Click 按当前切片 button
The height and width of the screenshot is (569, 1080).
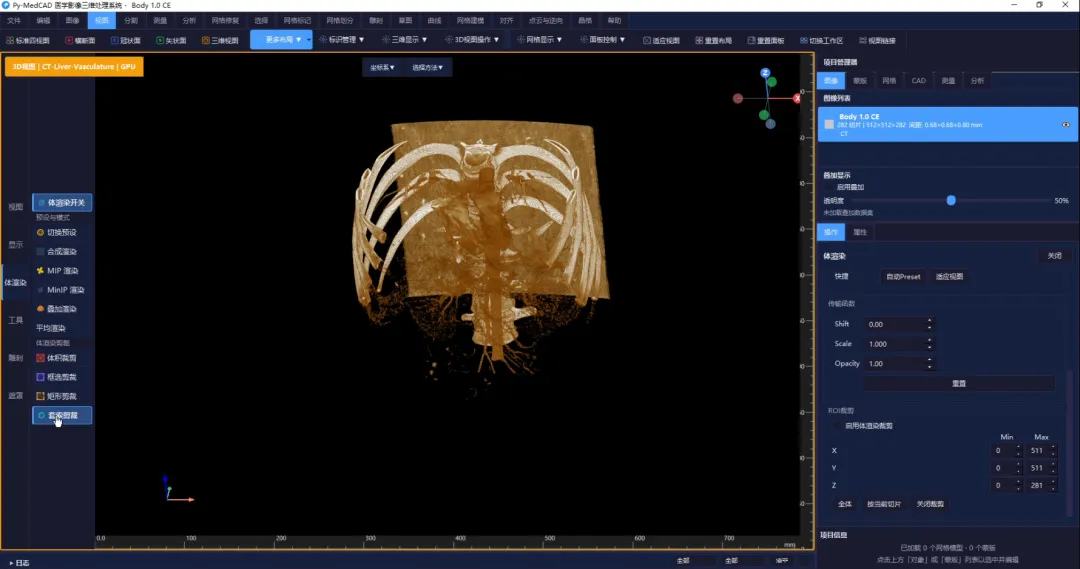[x=884, y=504]
